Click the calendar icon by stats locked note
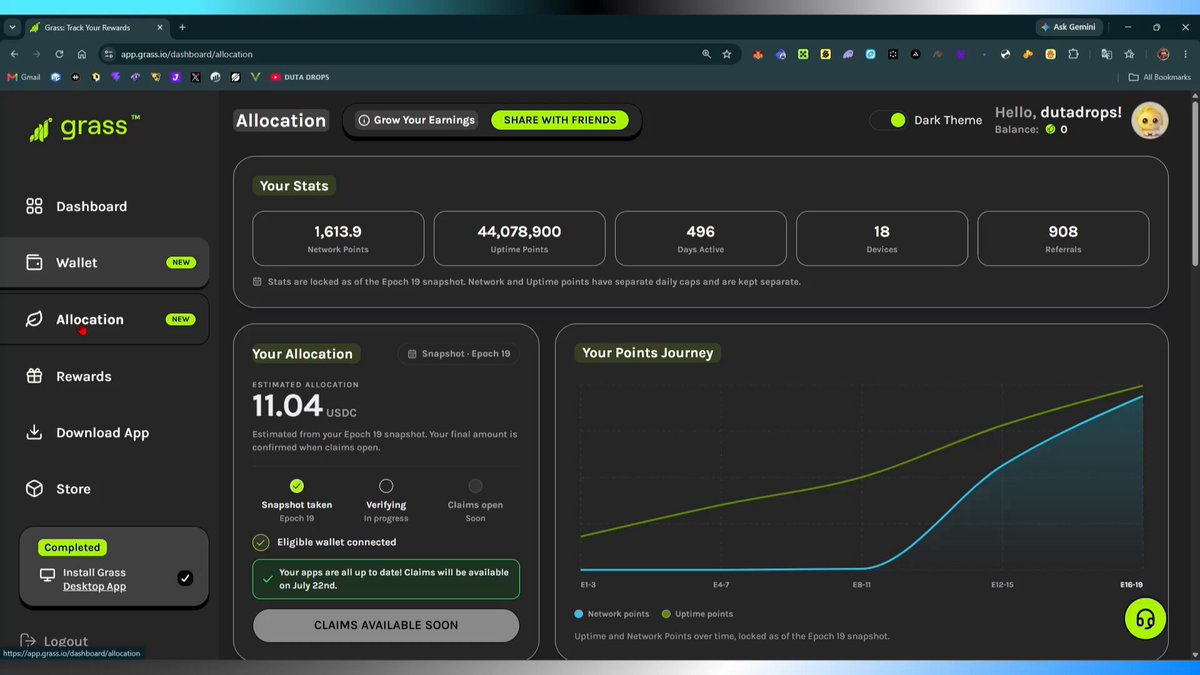This screenshot has width=1200, height=675. point(258,282)
